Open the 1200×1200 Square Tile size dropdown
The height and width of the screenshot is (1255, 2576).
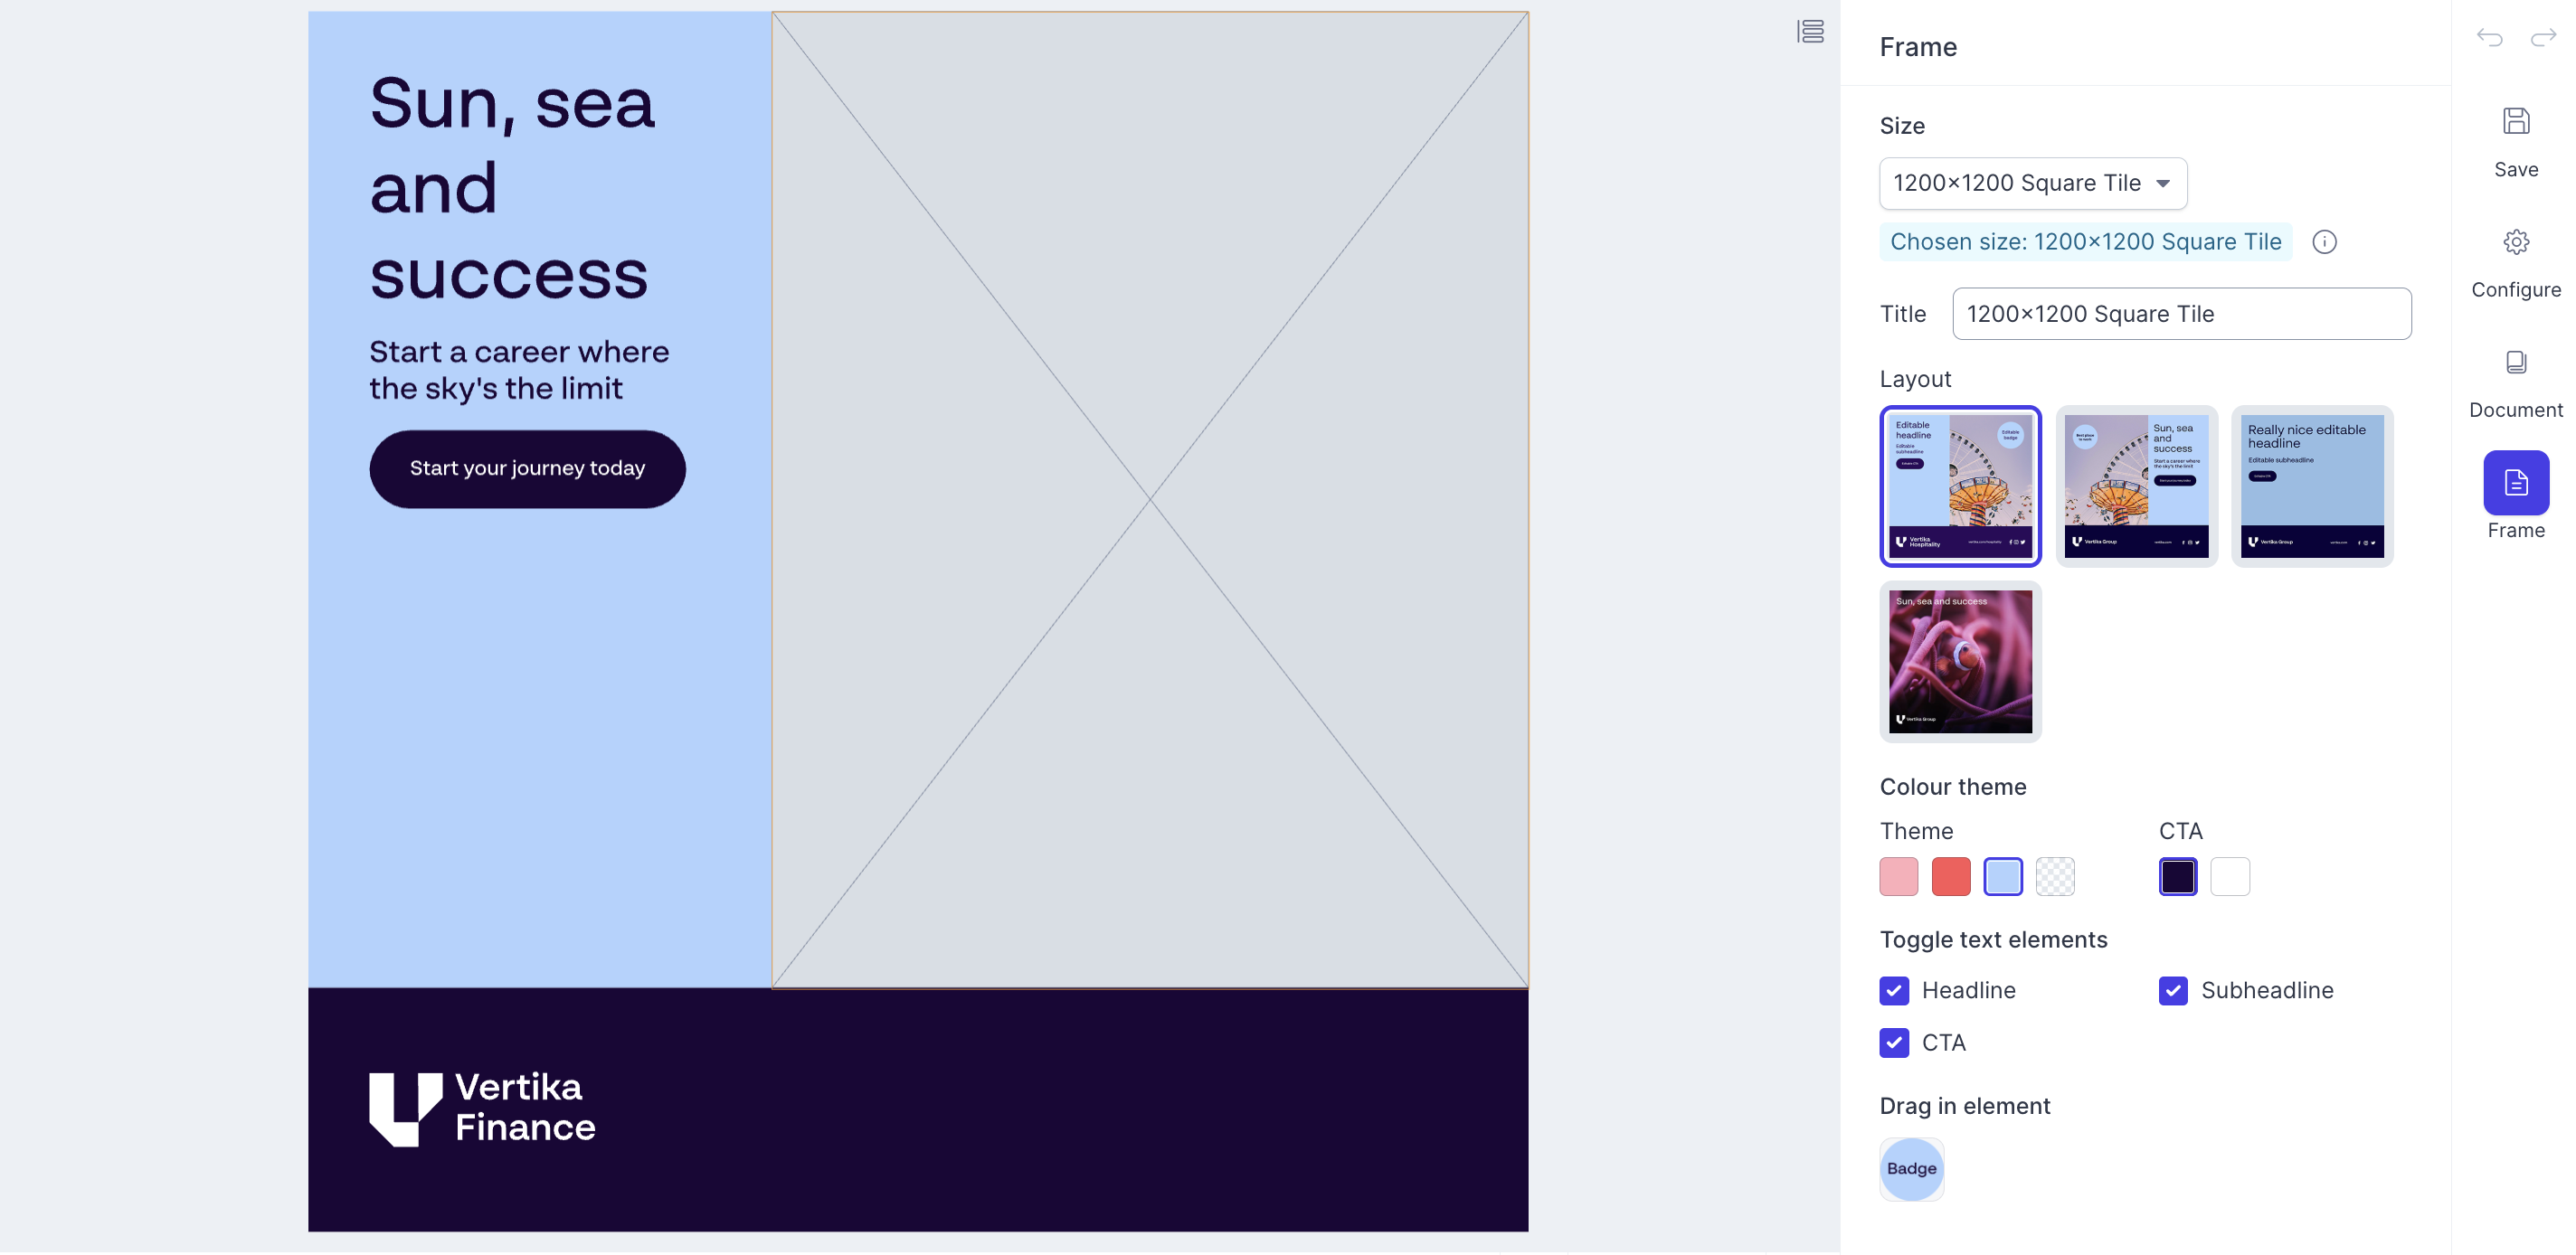click(2033, 183)
